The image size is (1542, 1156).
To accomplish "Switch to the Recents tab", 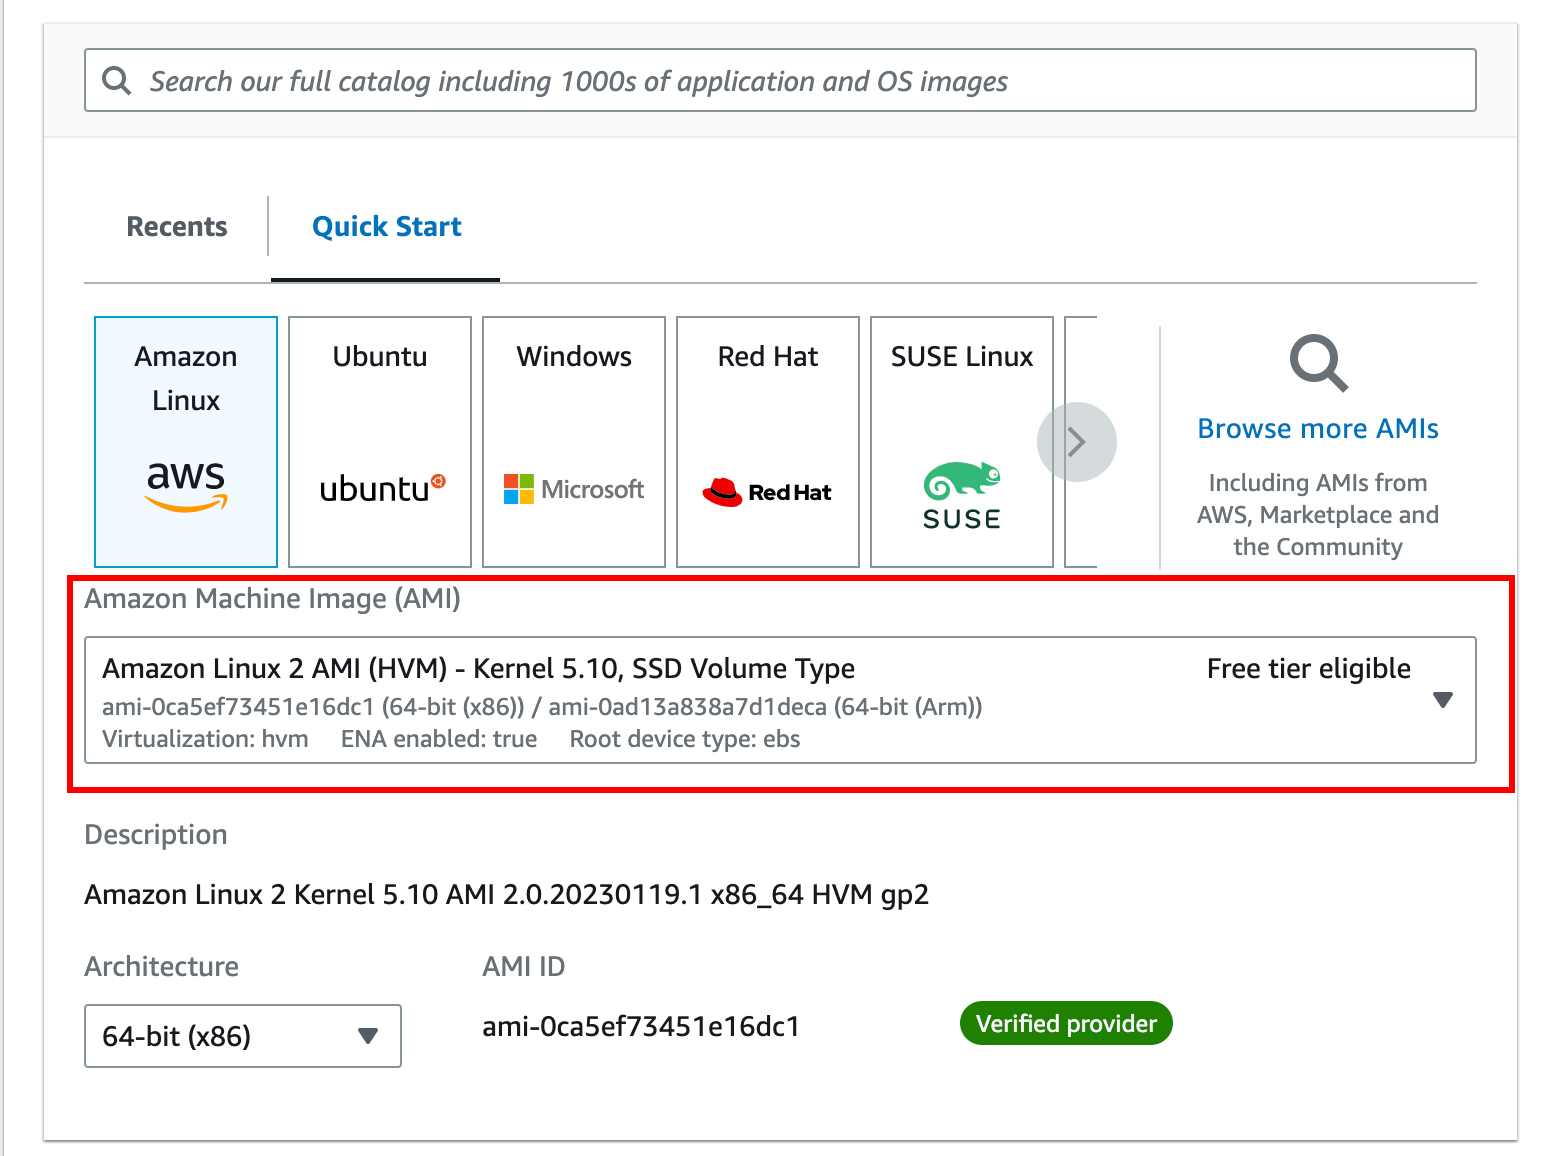I will tap(177, 227).
